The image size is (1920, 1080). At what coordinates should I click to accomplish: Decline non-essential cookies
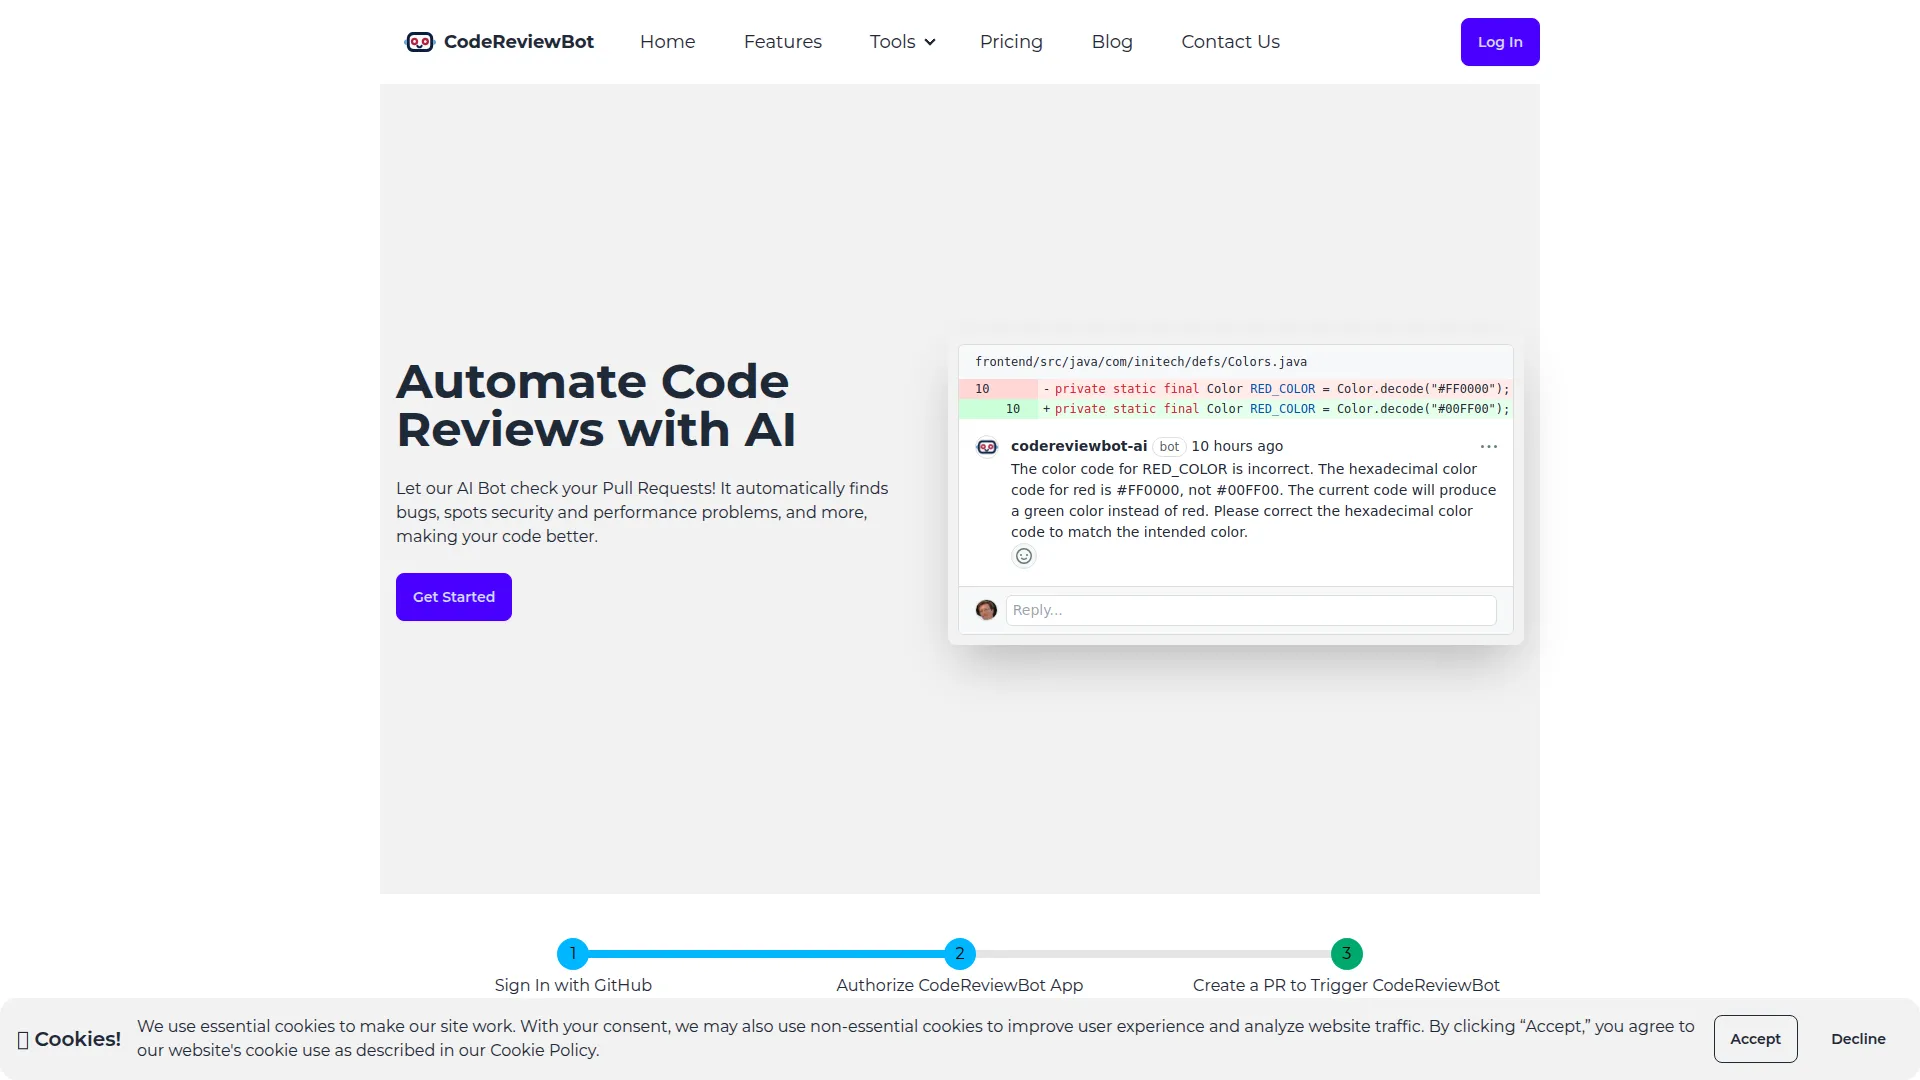click(x=1858, y=1038)
